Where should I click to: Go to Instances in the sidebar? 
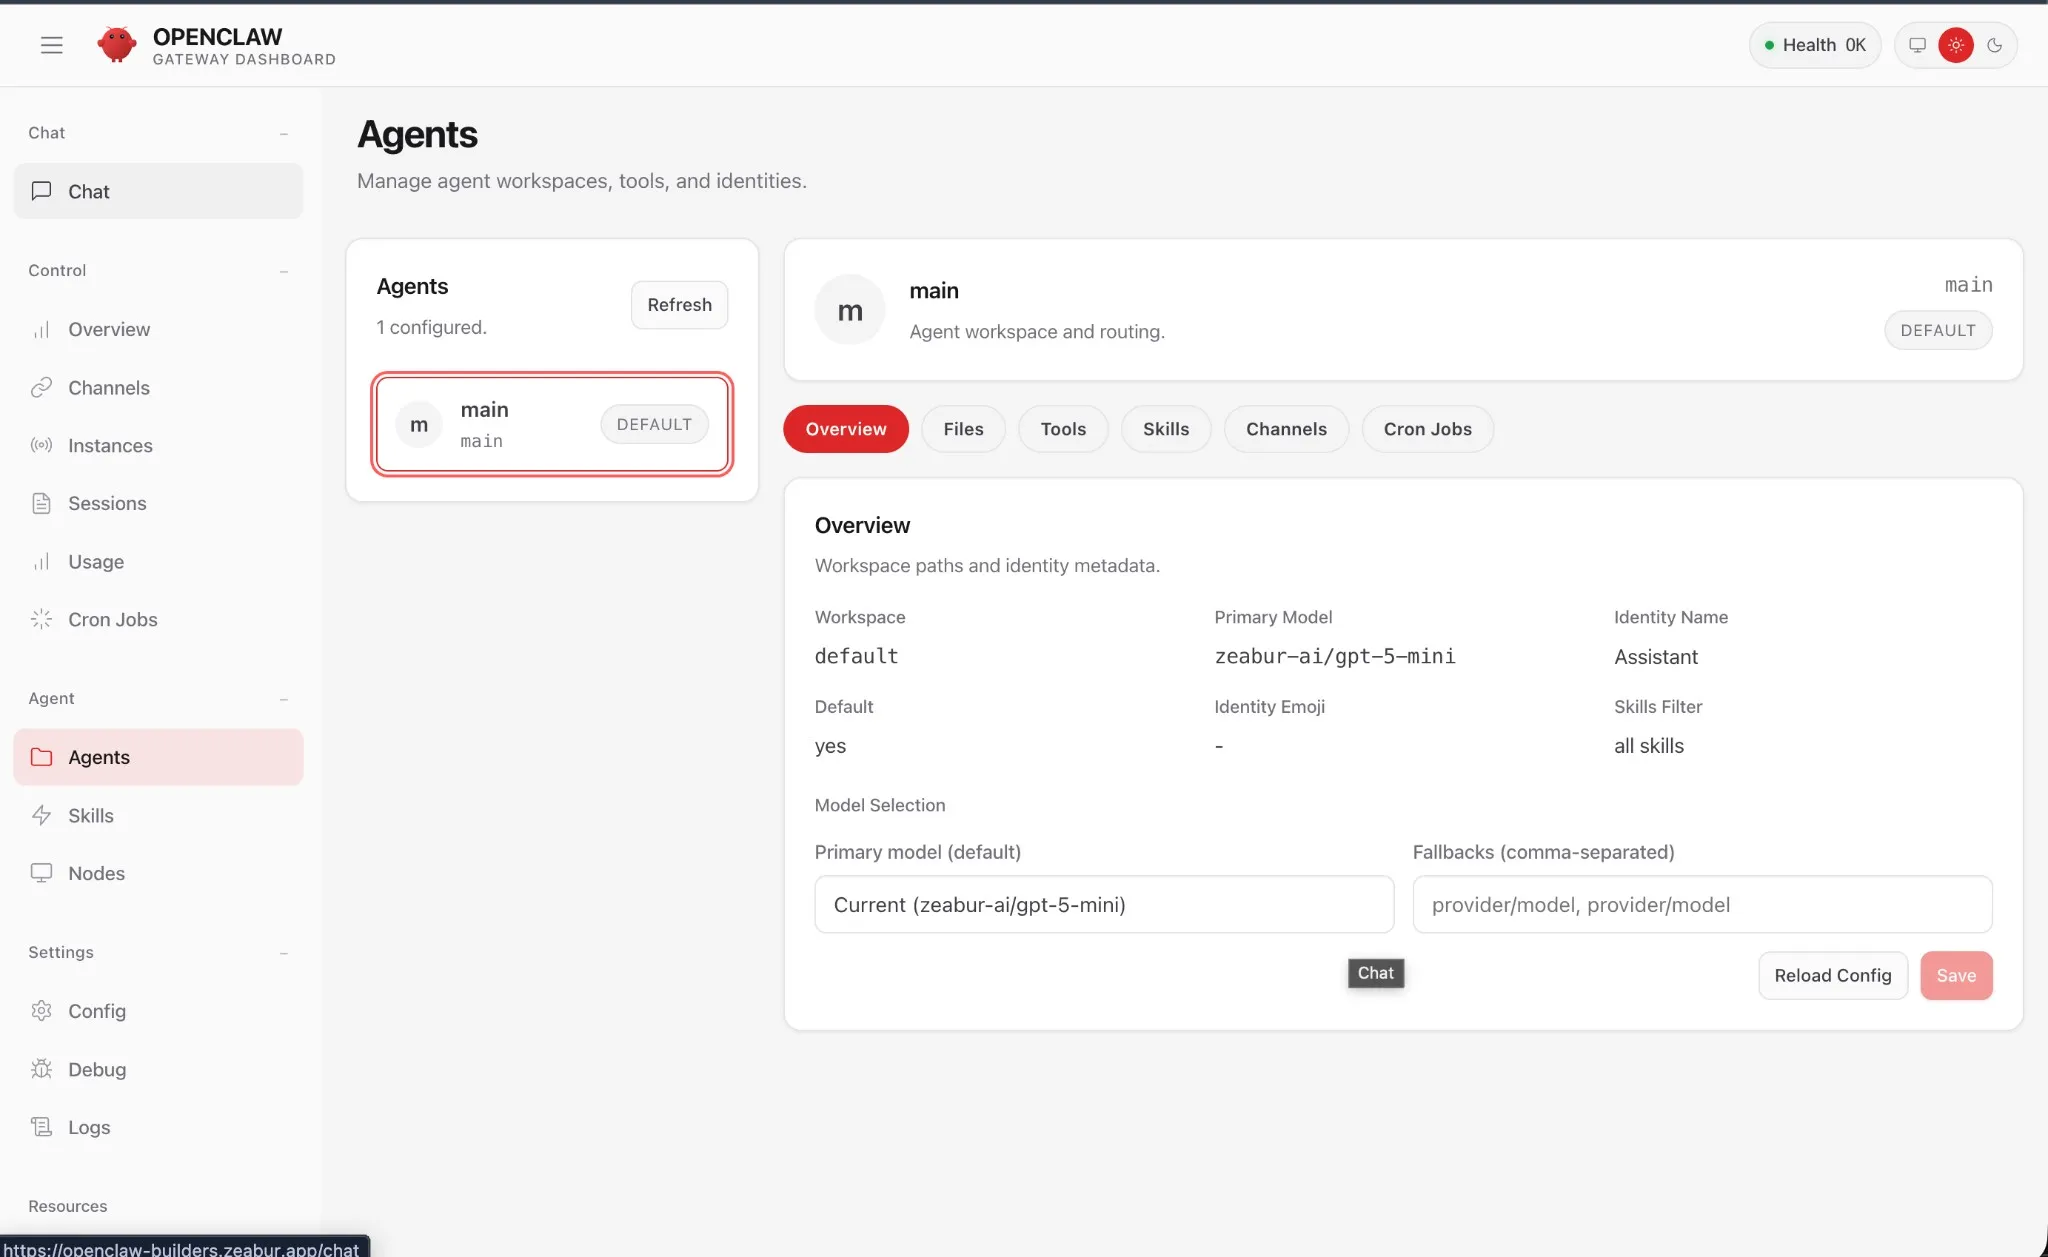[x=158, y=445]
